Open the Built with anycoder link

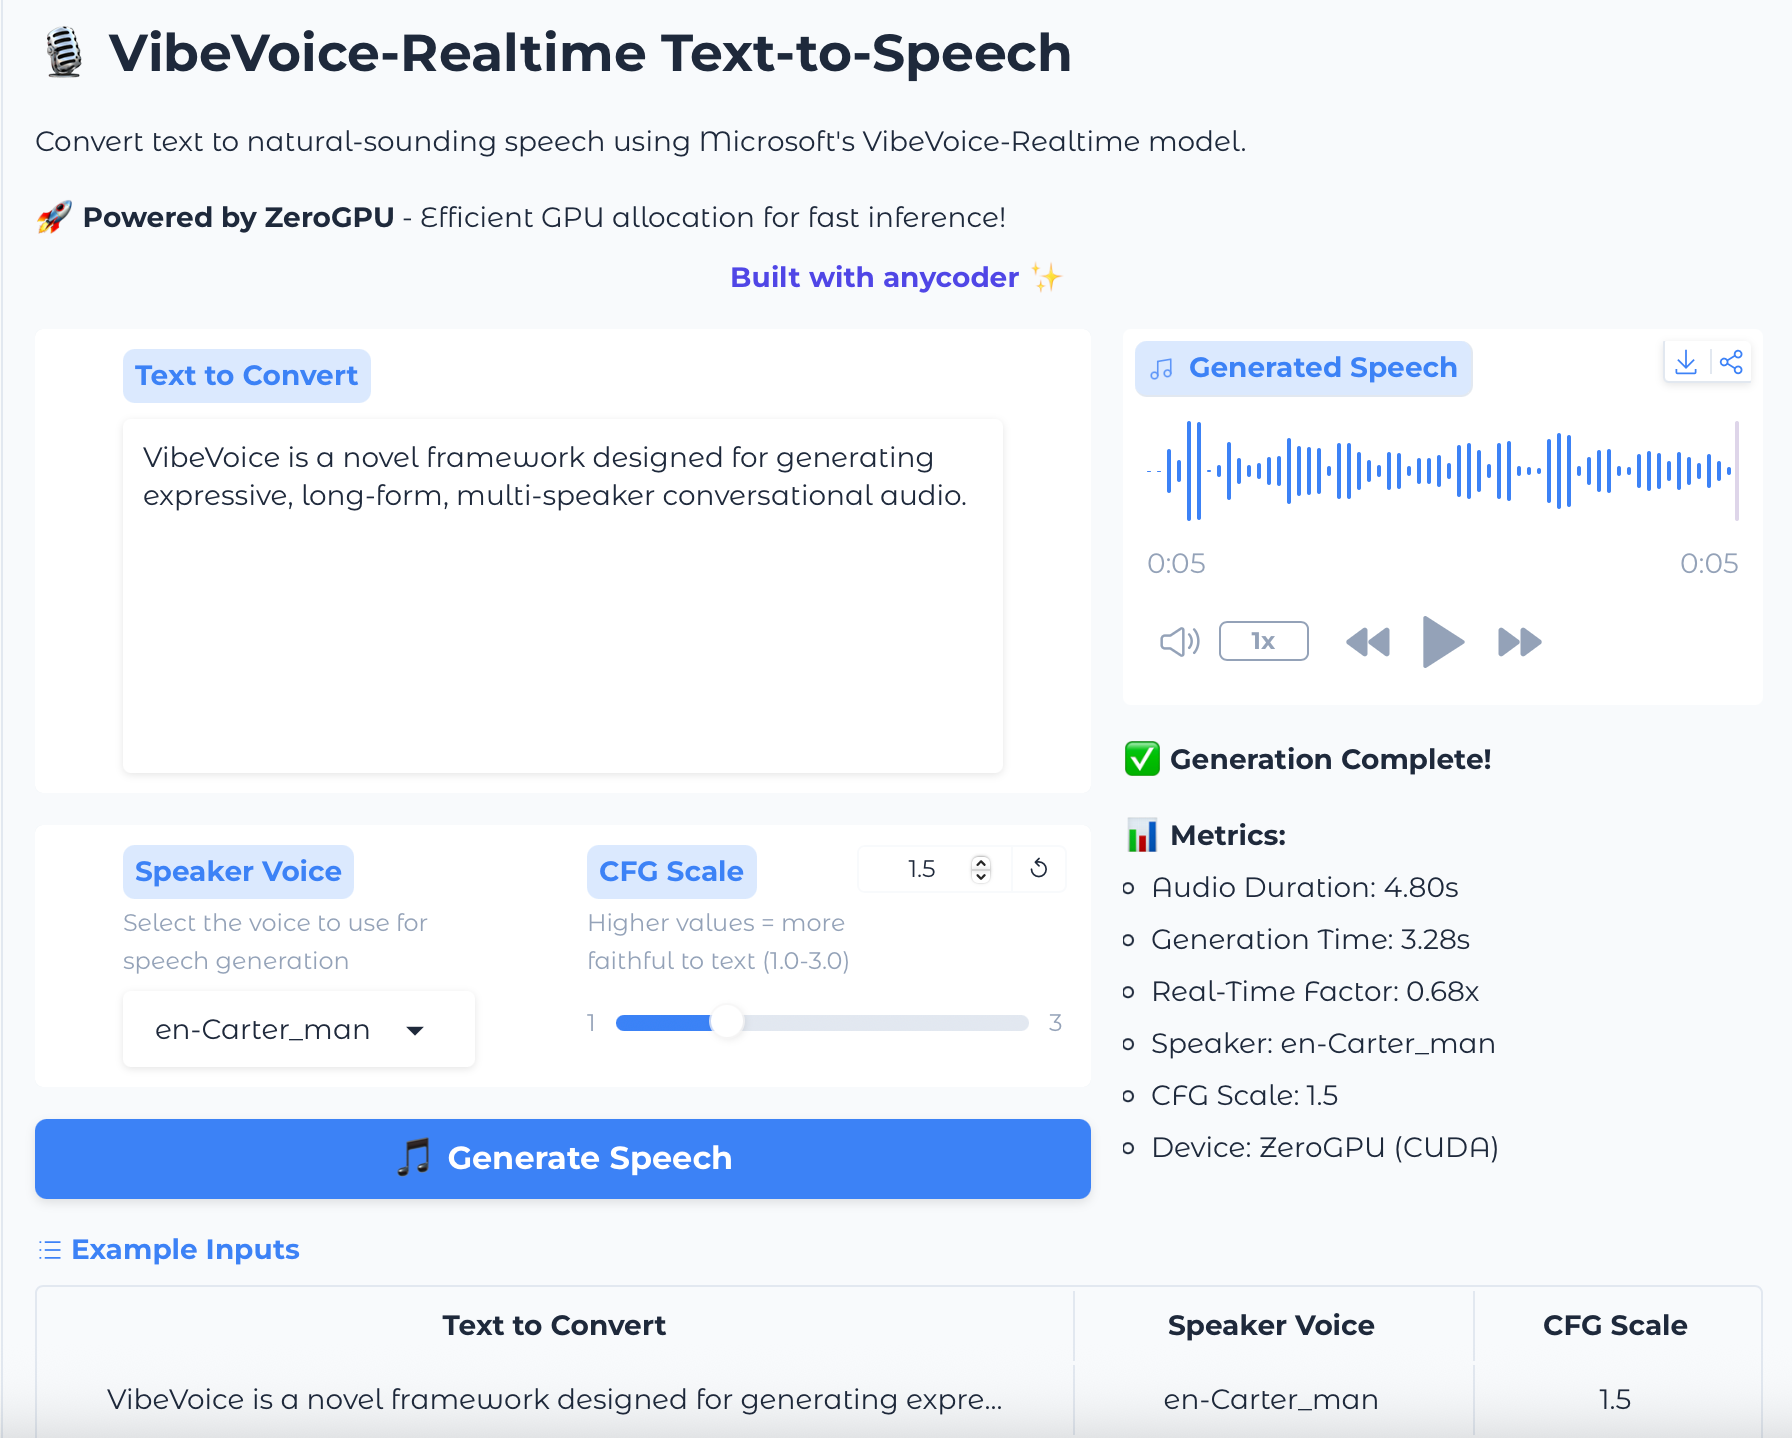pyautogui.click(x=875, y=277)
